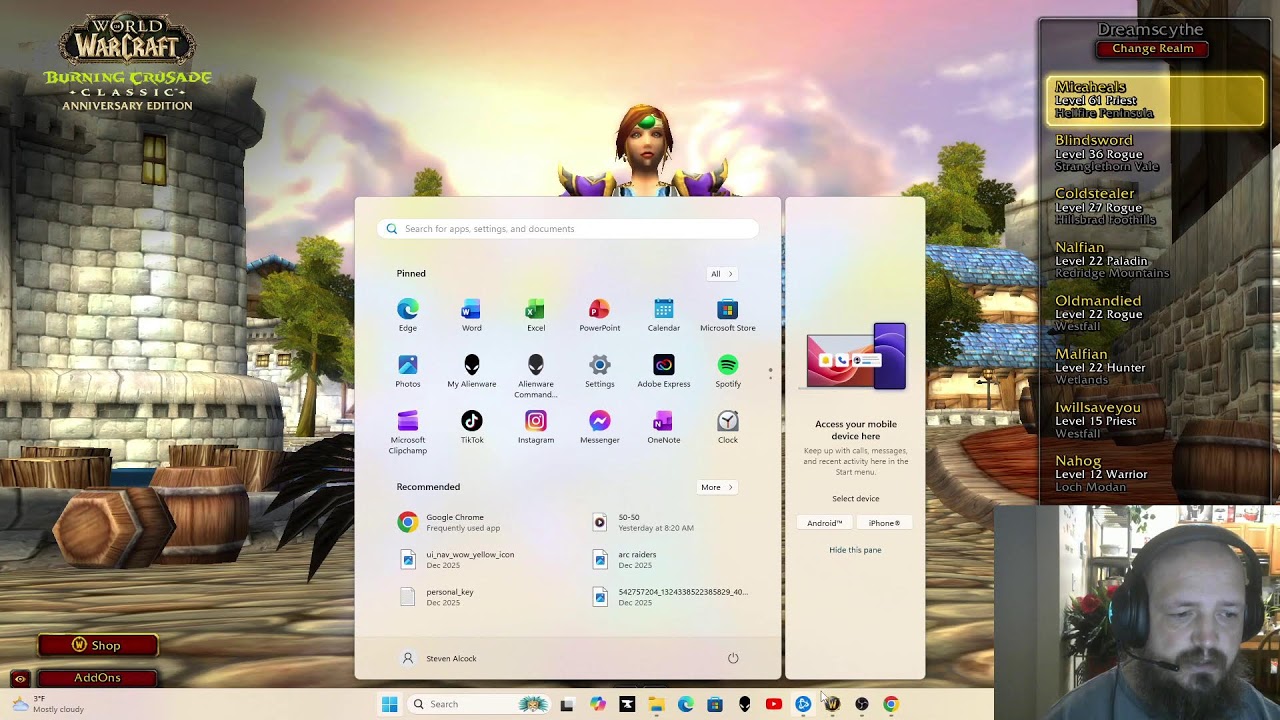The height and width of the screenshot is (720, 1280).
Task: Click the power button in Start menu
Action: pos(733,658)
